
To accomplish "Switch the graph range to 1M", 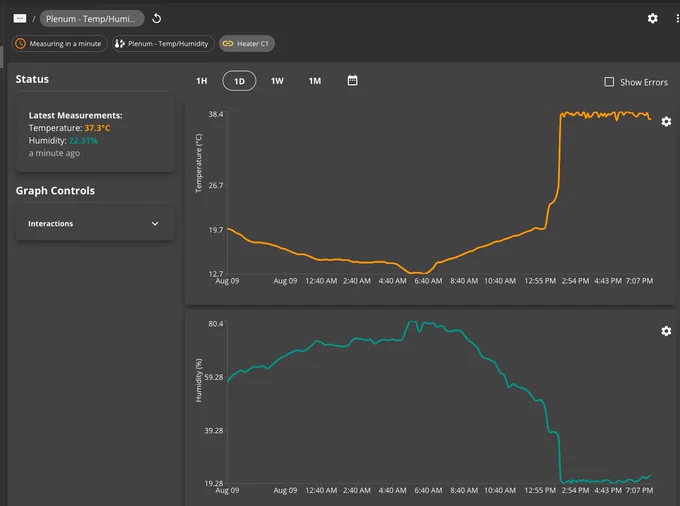I will (x=315, y=81).
